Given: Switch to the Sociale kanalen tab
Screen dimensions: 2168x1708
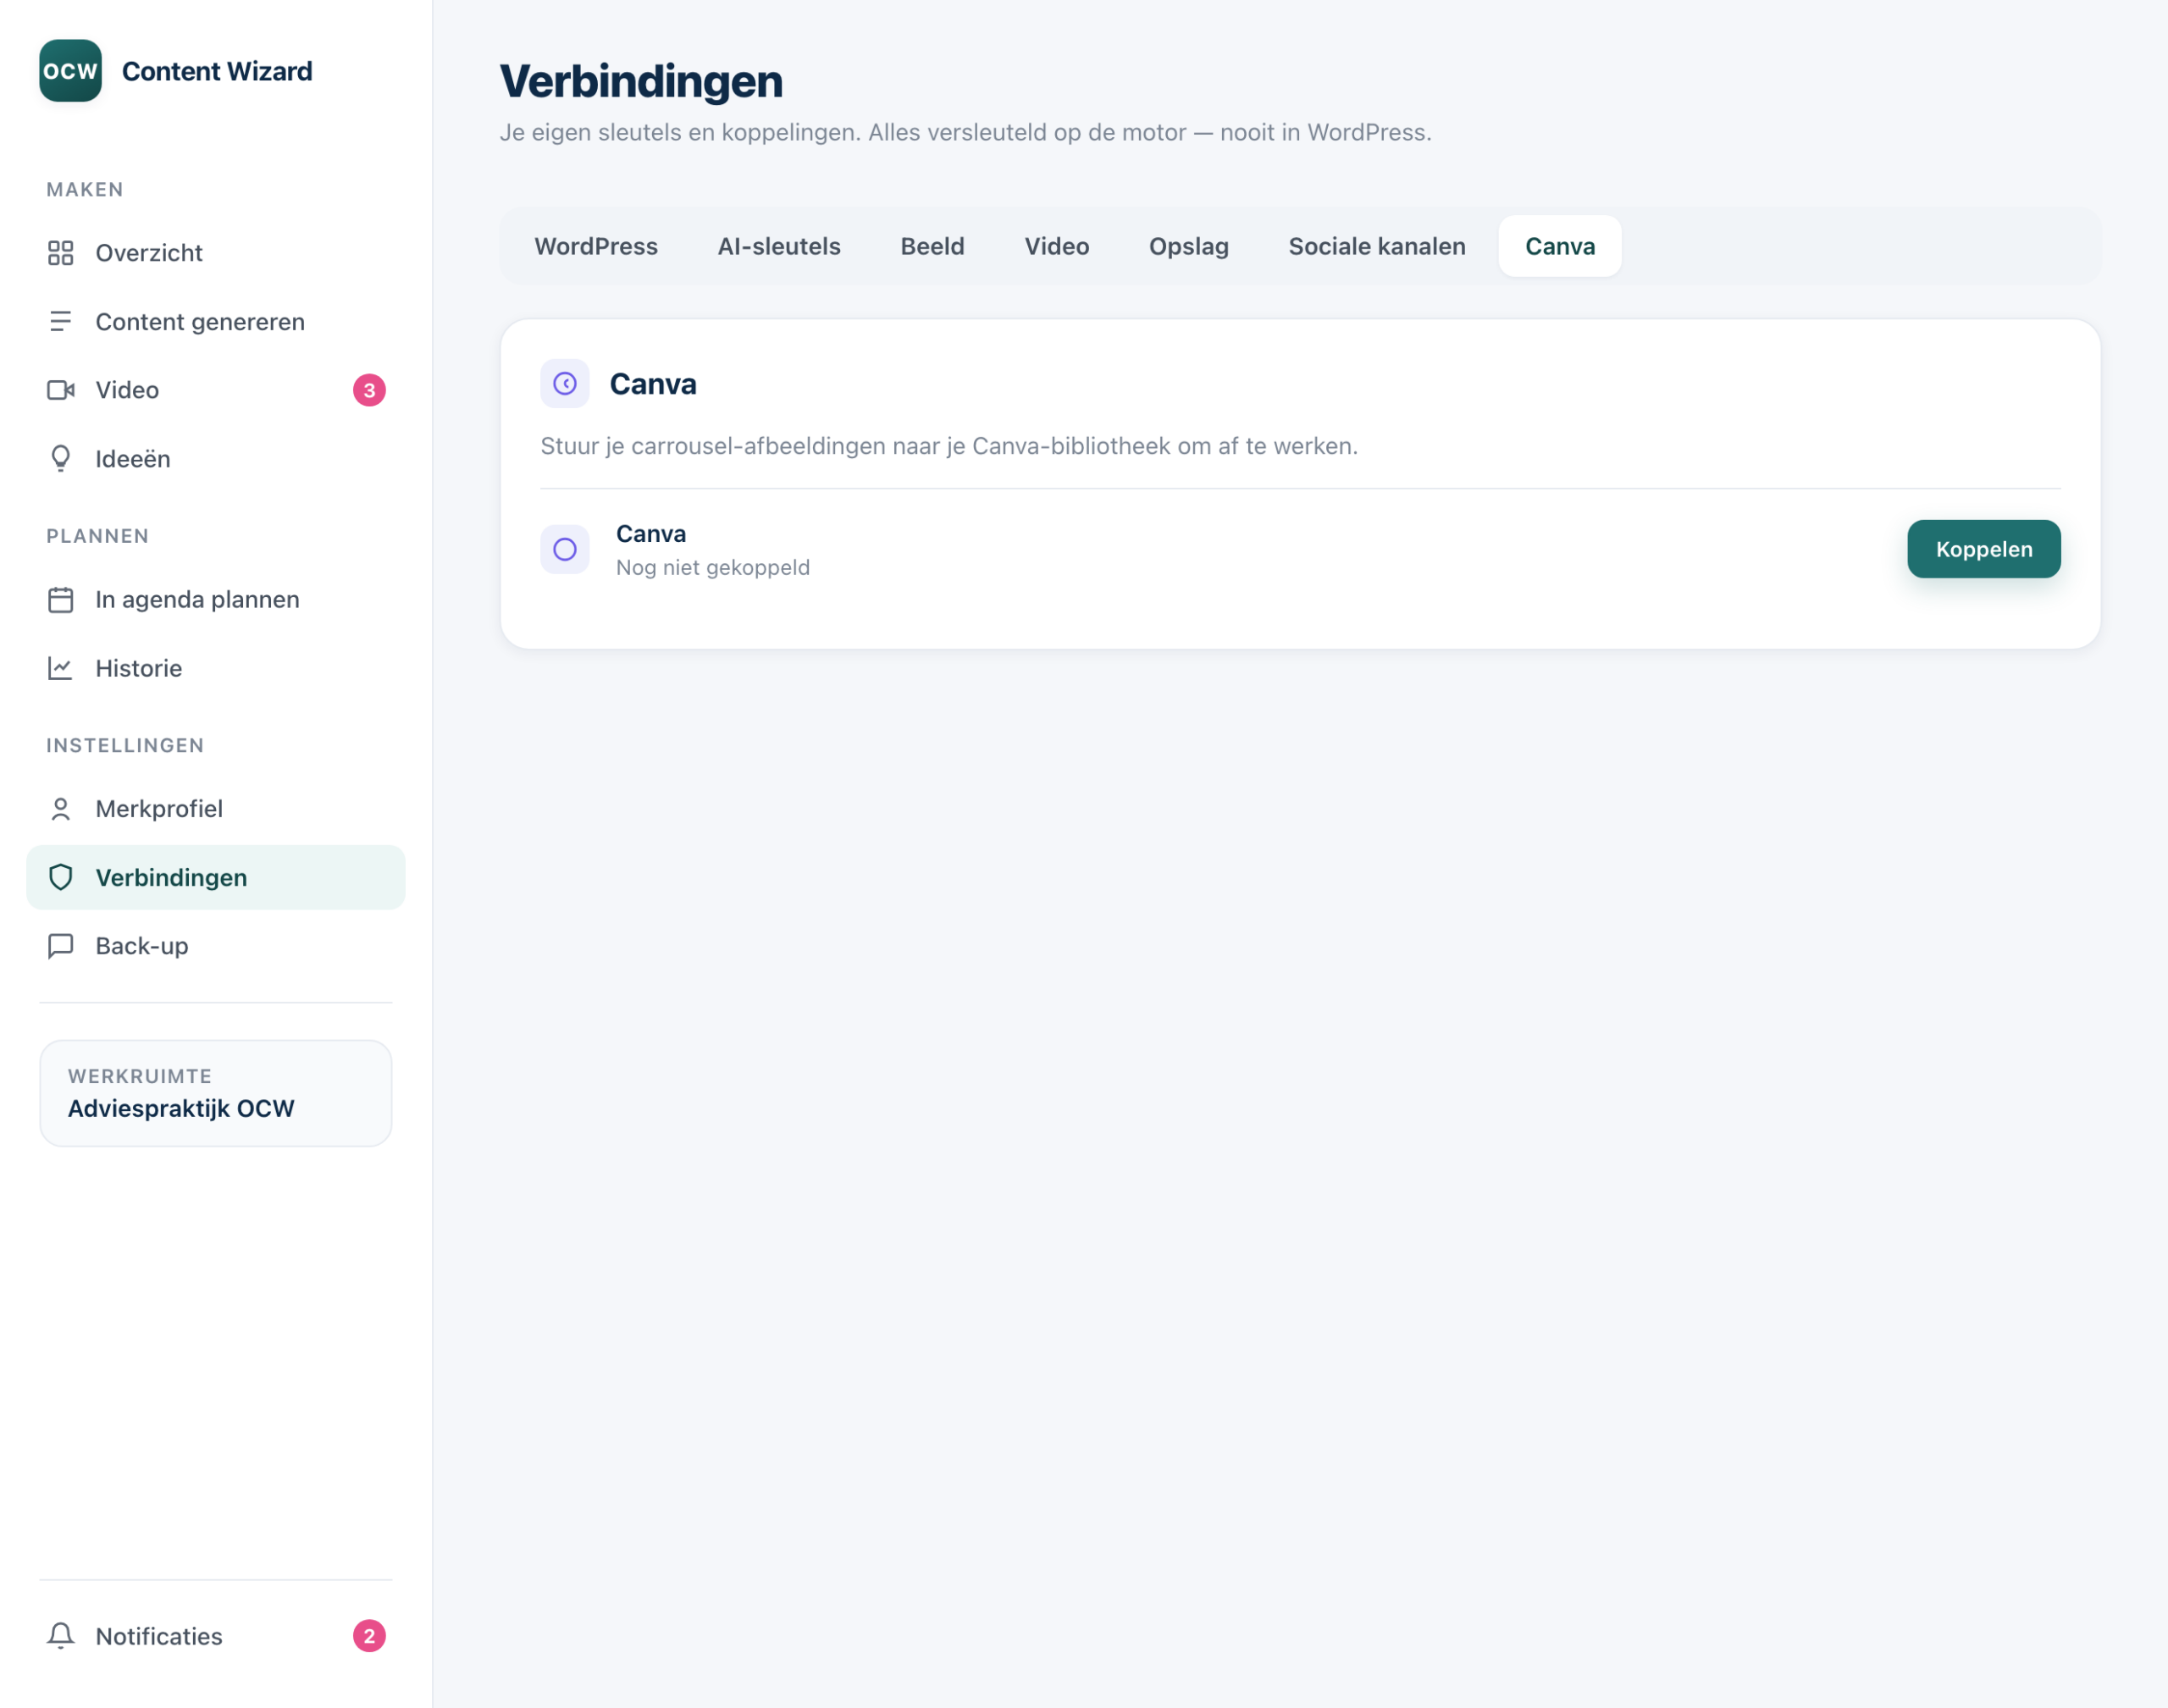Looking at the screenshot, I should (1377, 246).
